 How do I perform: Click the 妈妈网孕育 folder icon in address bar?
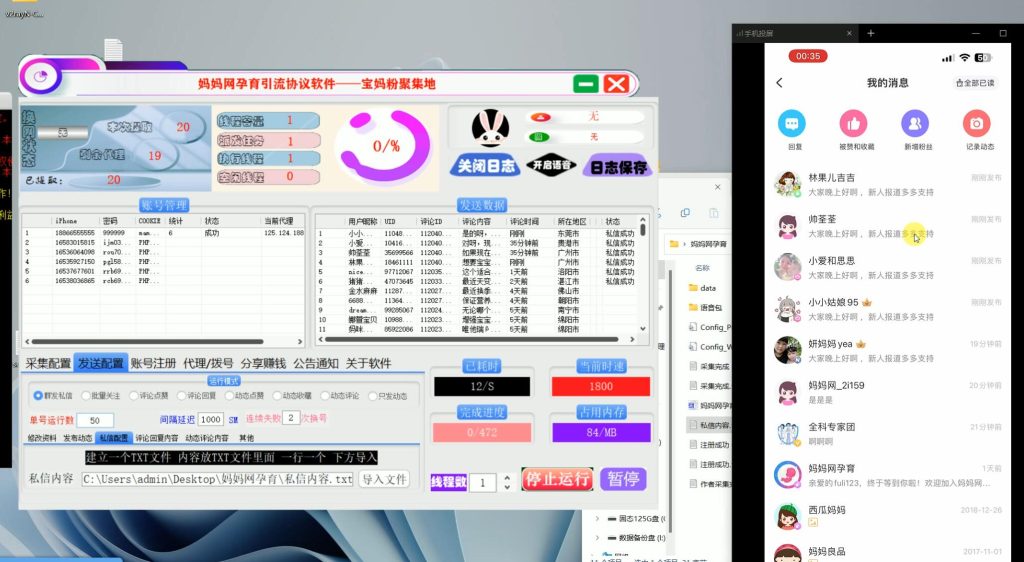coord(675,244)
